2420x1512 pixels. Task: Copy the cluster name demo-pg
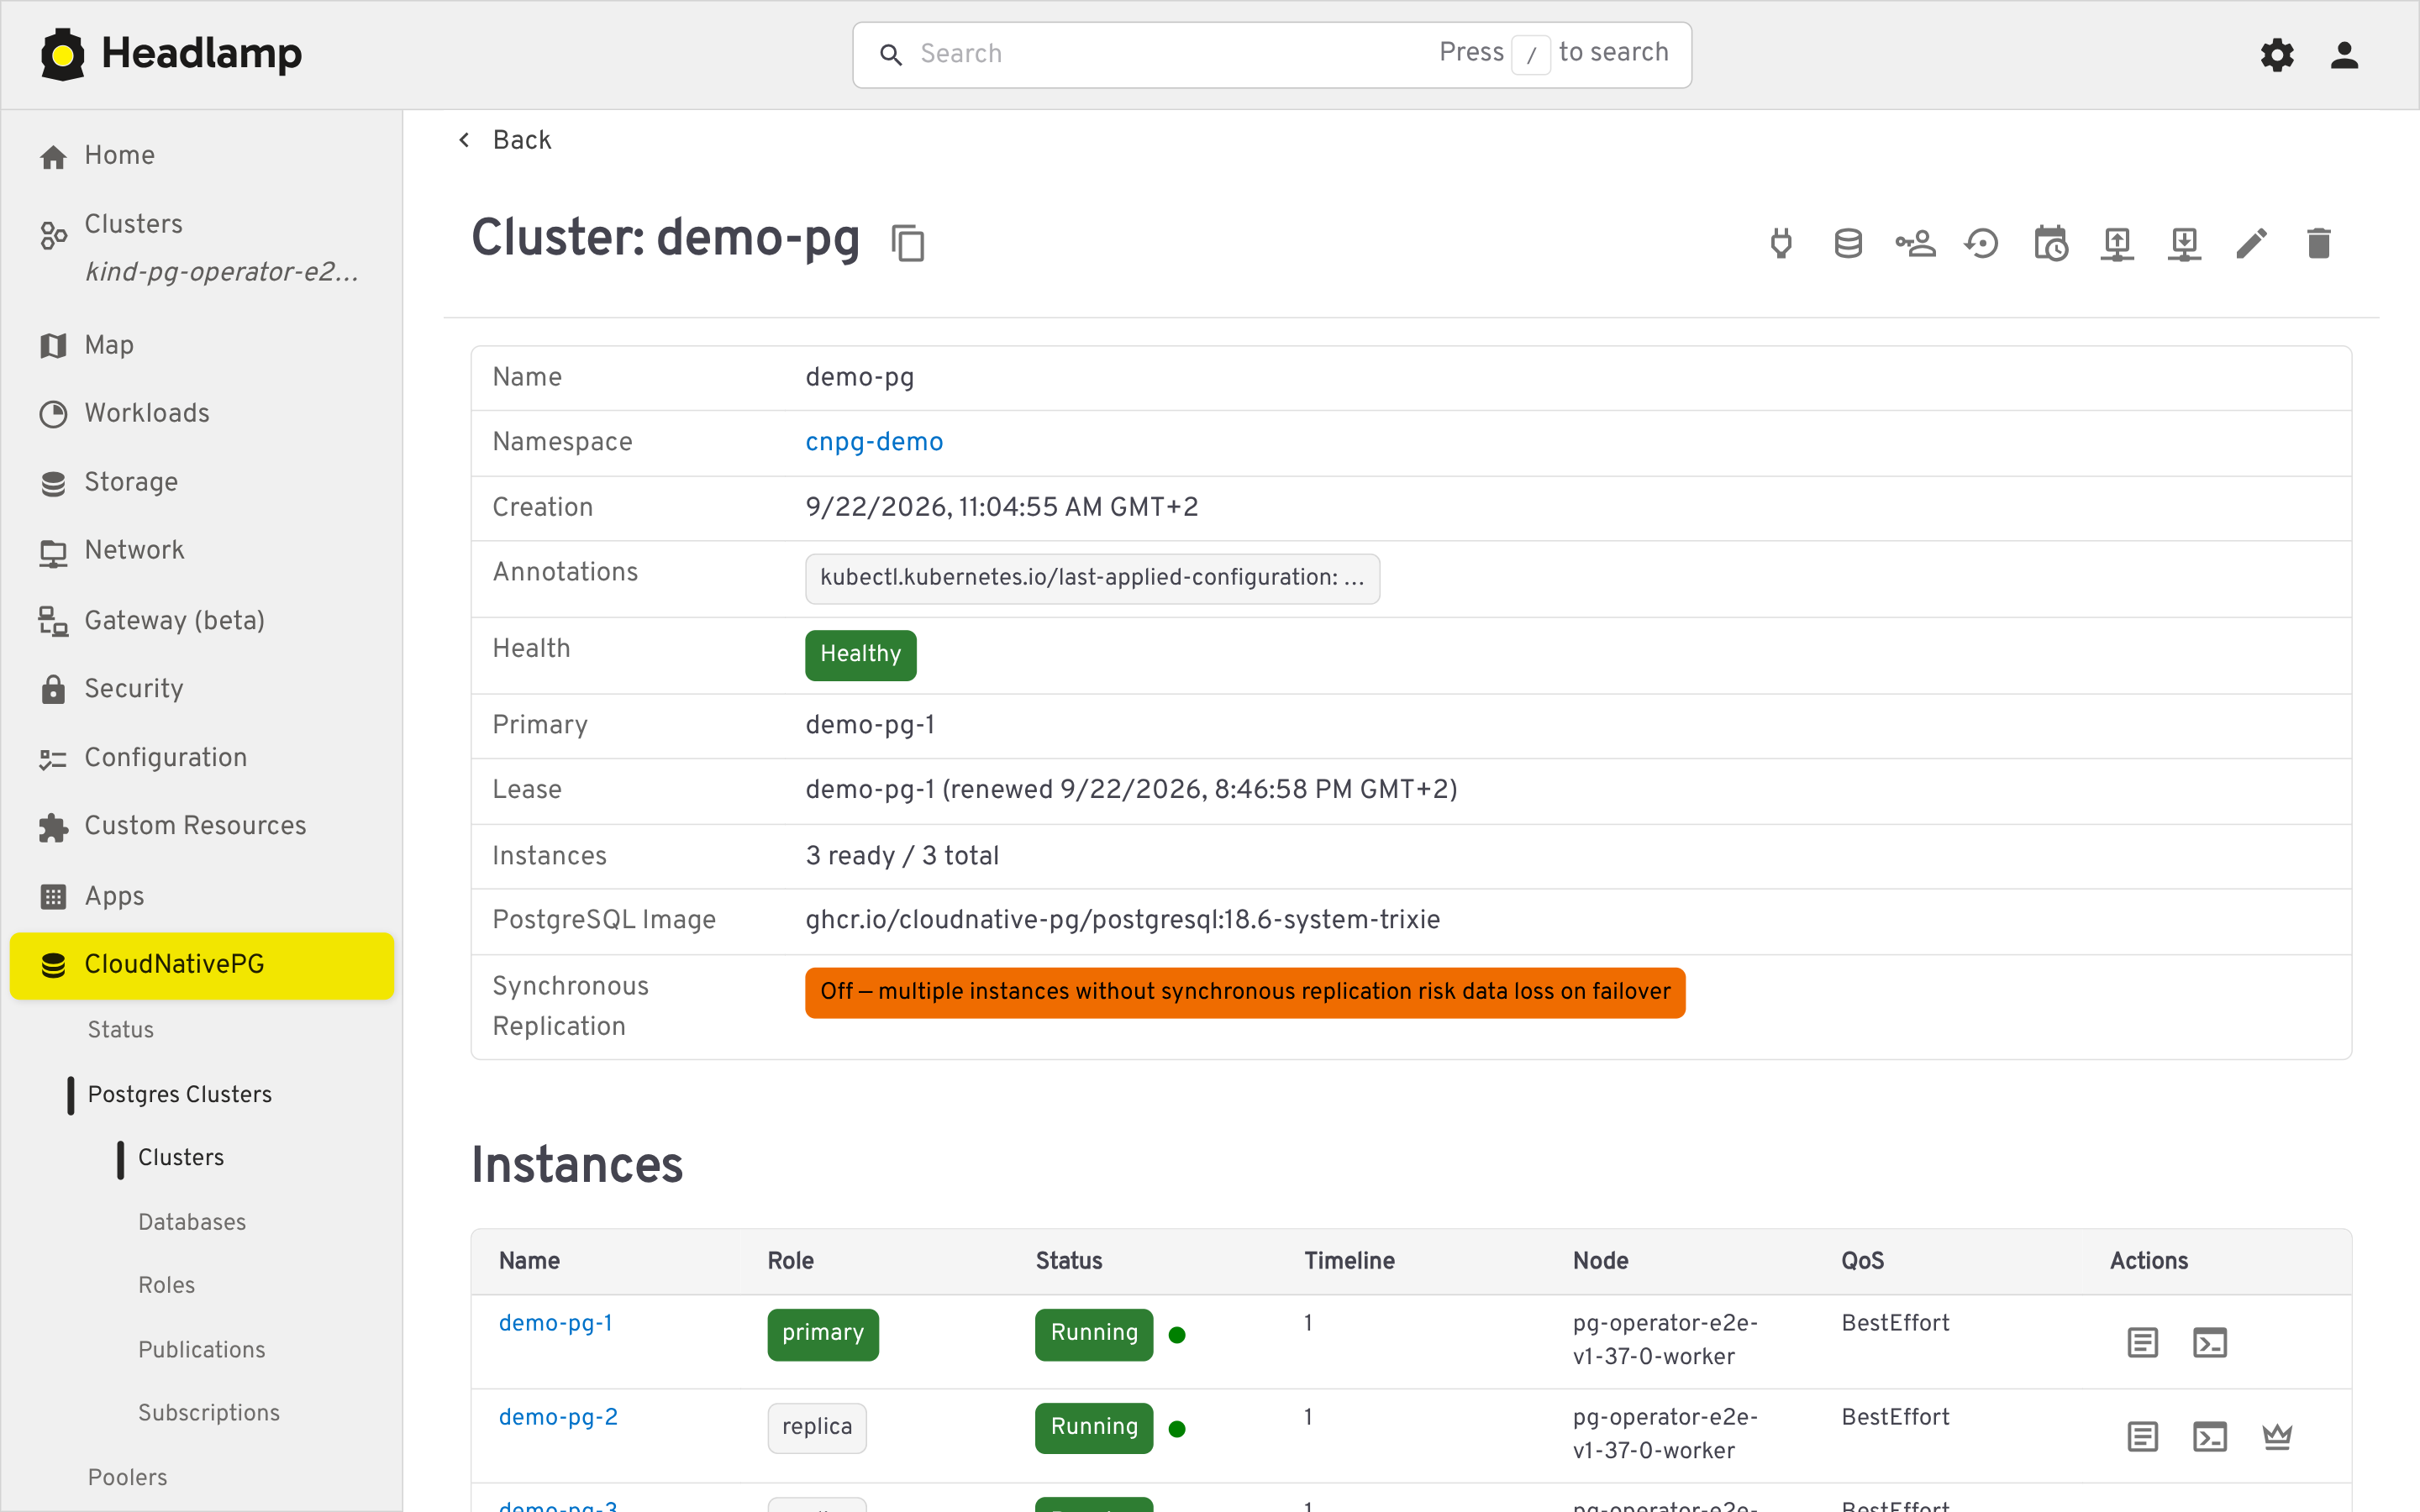click(908, 243)
